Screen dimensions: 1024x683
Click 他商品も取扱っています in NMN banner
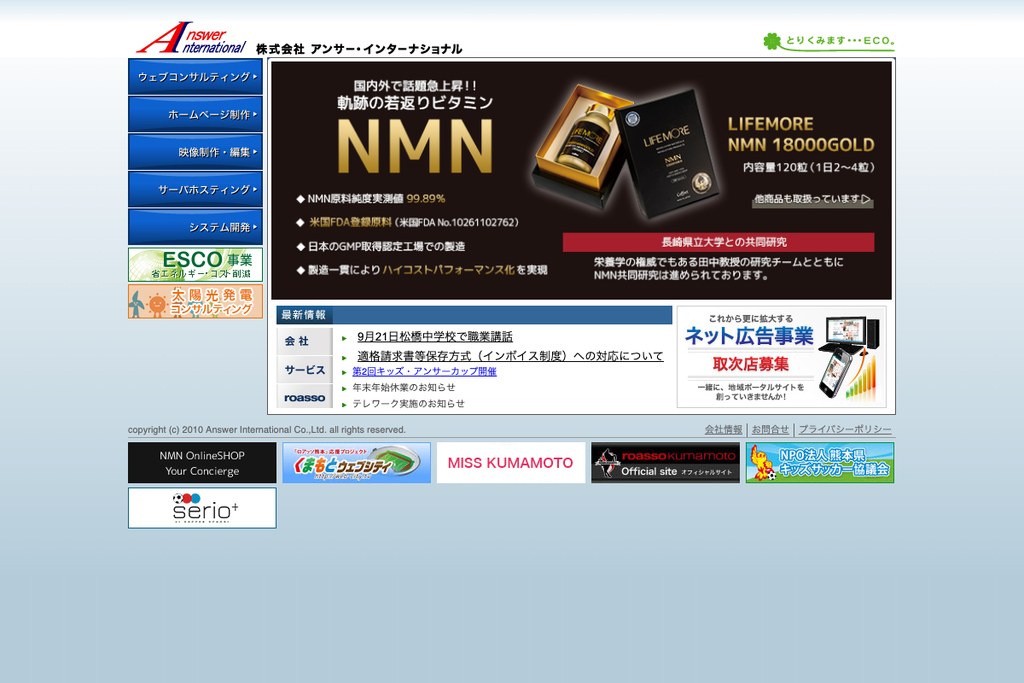(813, 199)
